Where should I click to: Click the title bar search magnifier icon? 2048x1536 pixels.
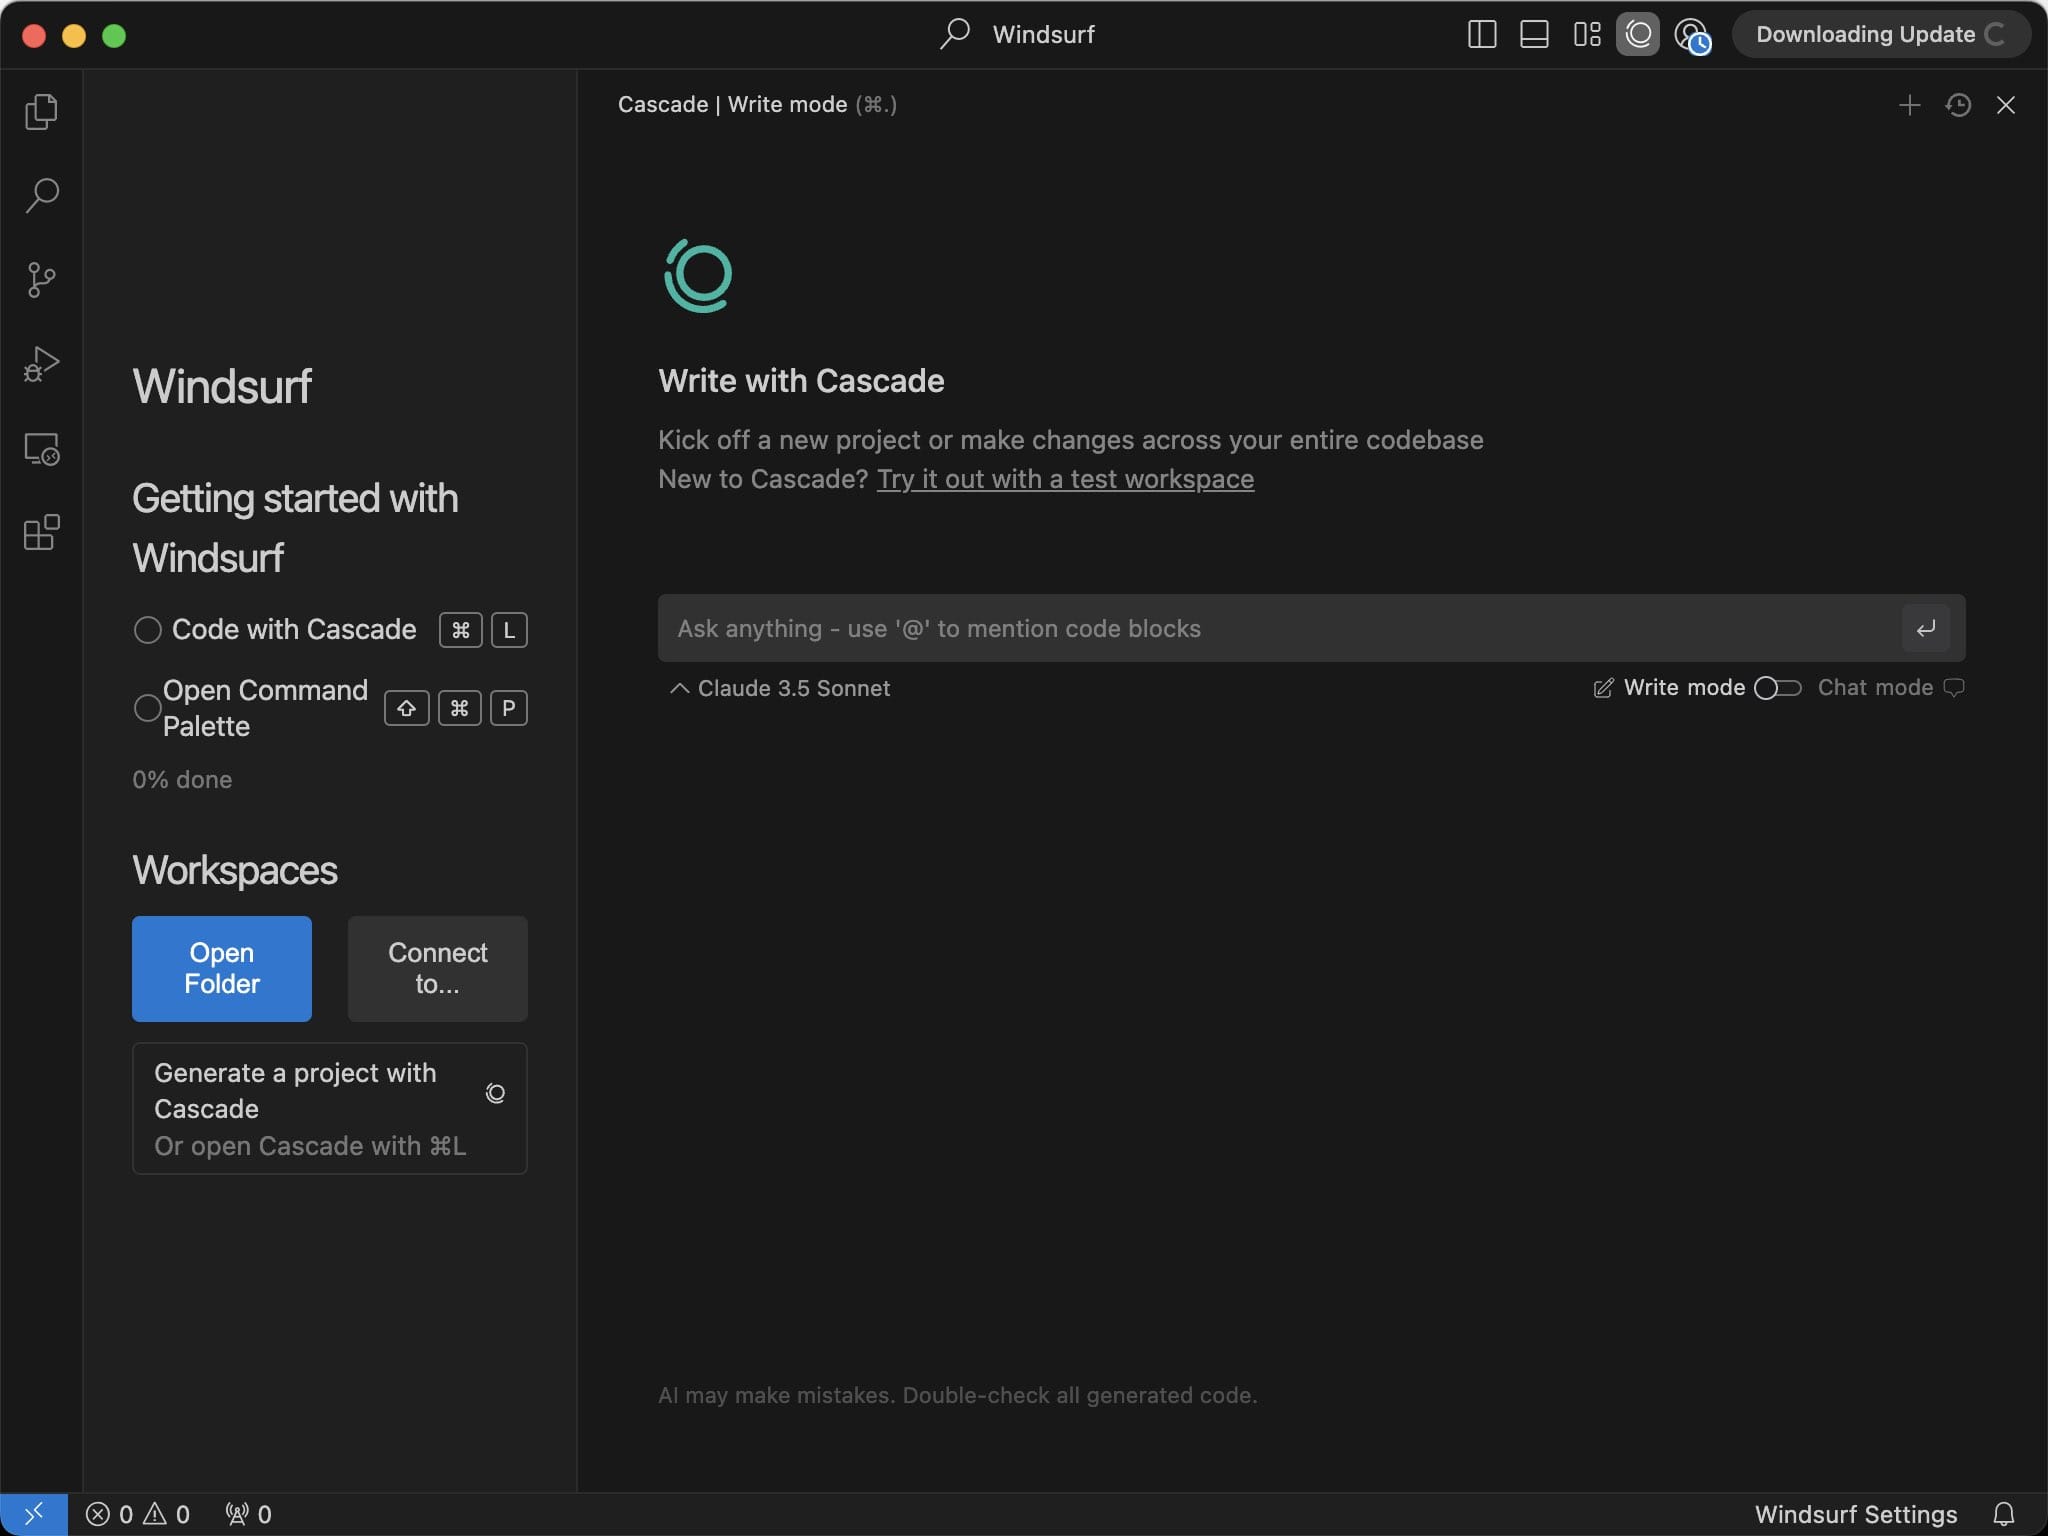click(955, 34)
